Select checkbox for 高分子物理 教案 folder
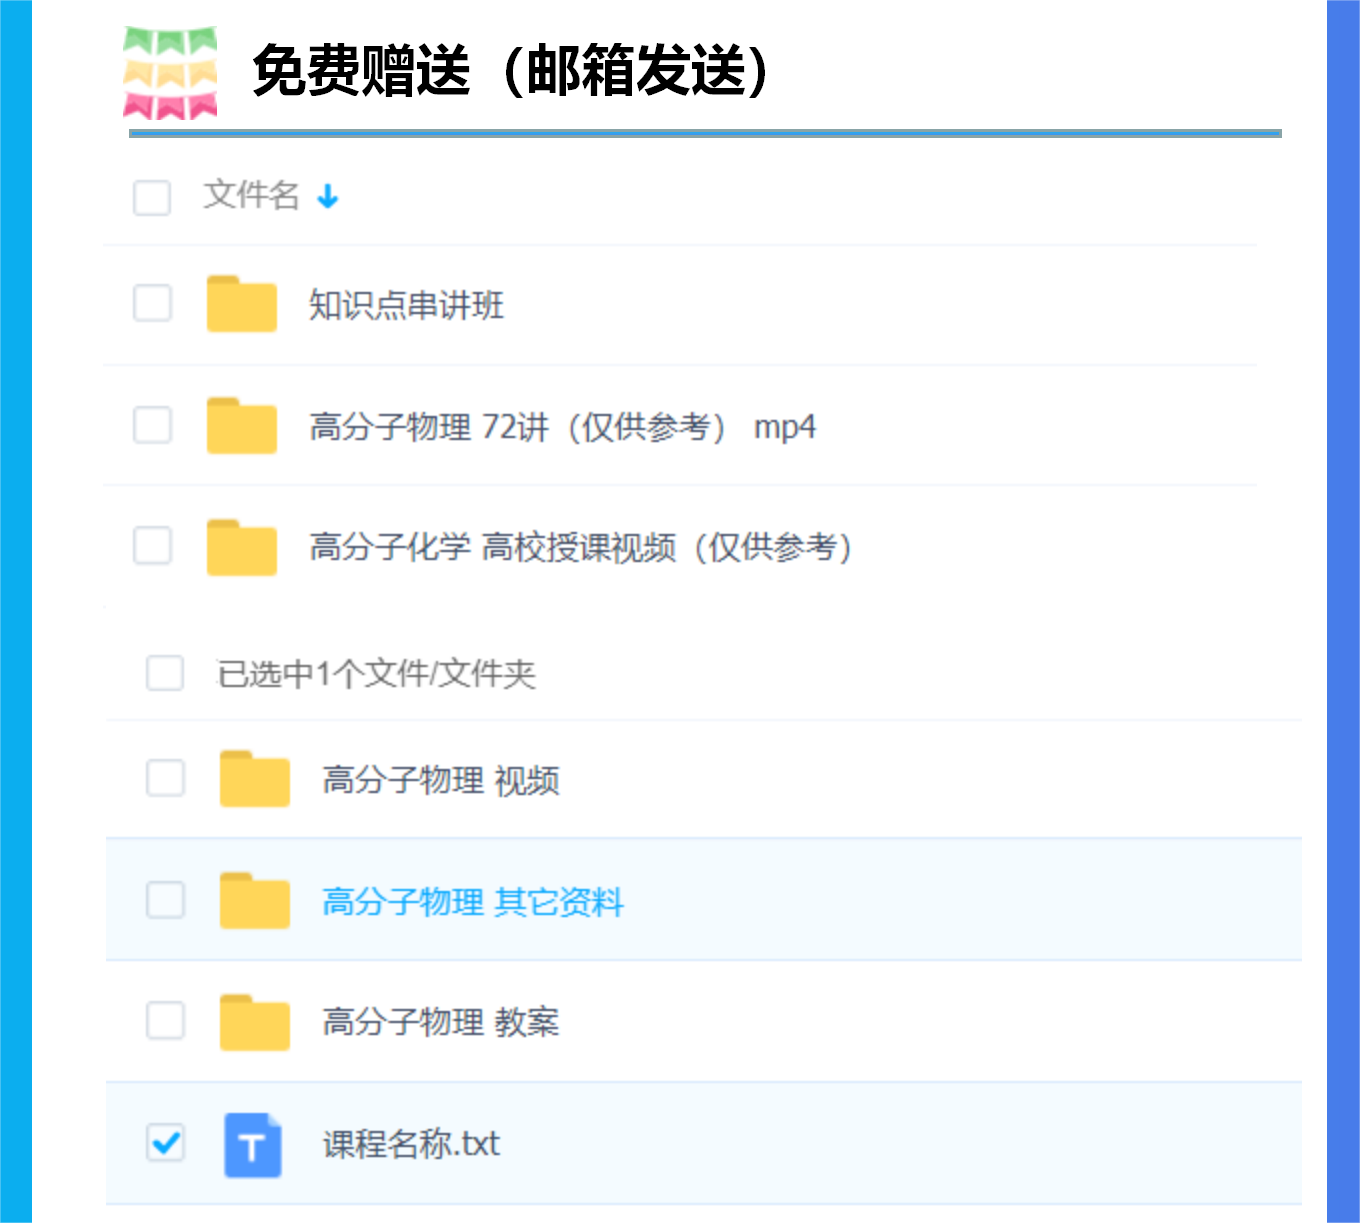Image resolution: width=1360 pixels, height=1223 pixels. click(166, 1021)
